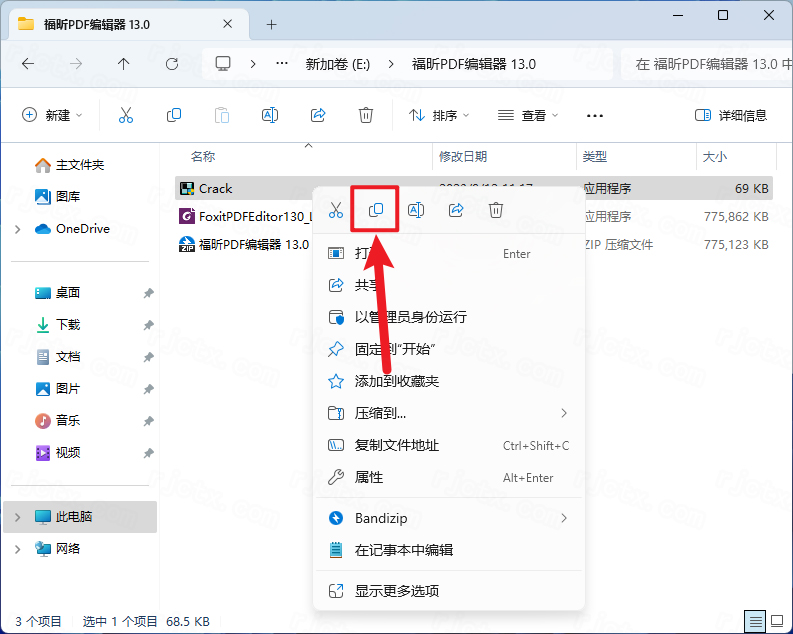Choose 添加到收藏夹 from the context menu
This screenshot has height=634, width=793.
coord(449,381)
